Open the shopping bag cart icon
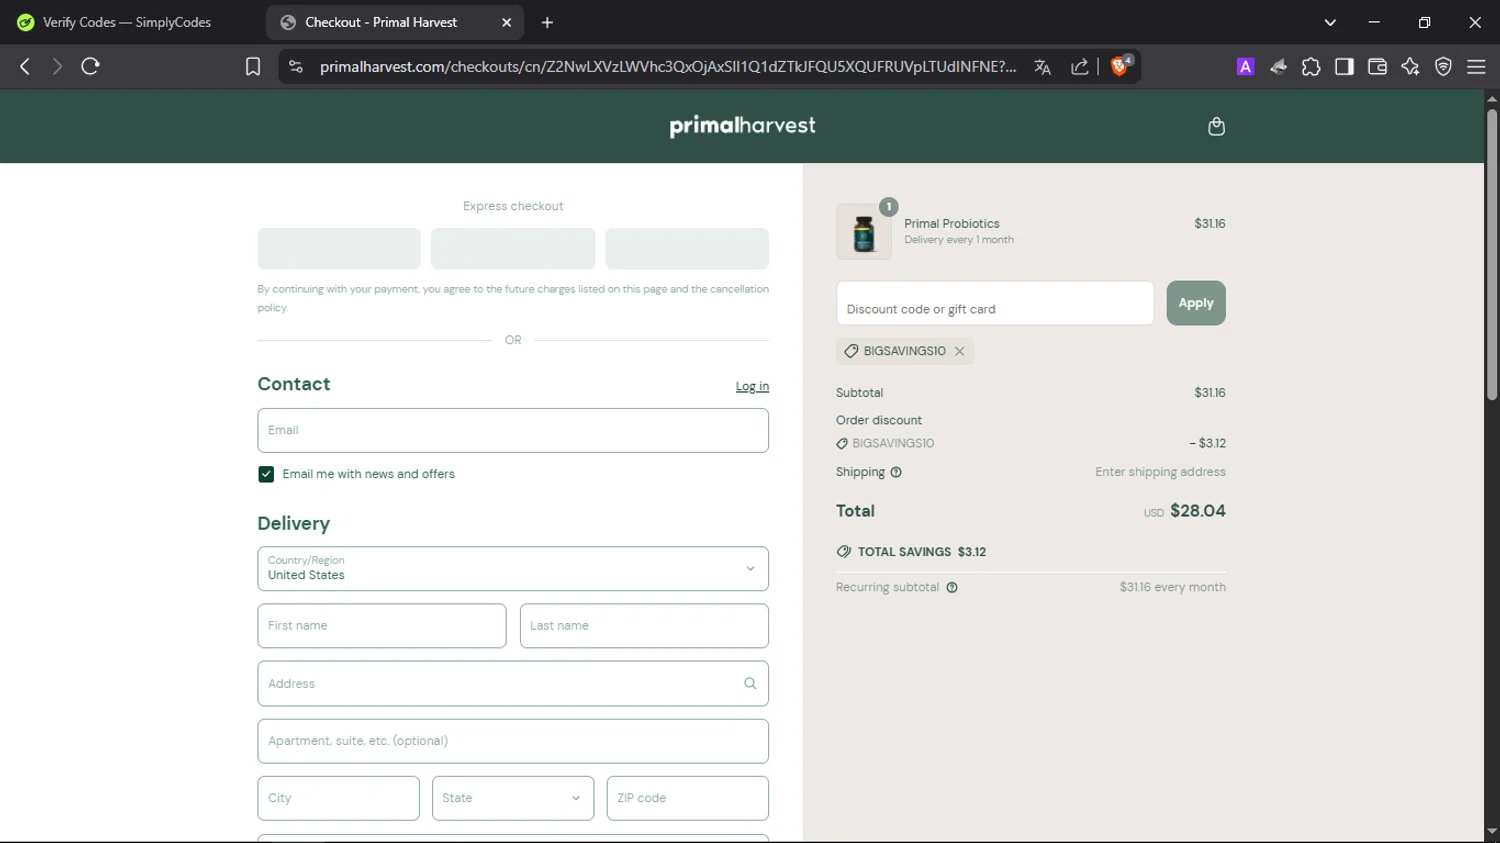The width and height of the screenshot is (1500, 843). [1216, 126]
